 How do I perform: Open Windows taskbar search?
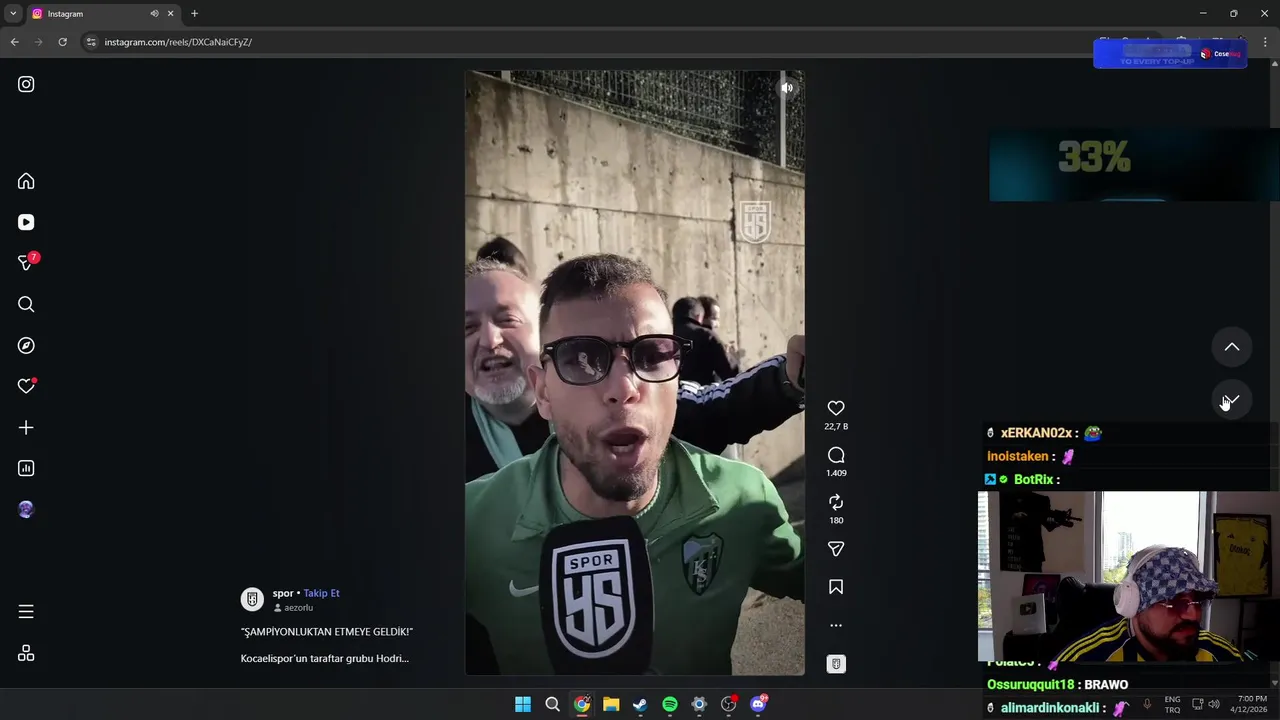tap(552, 704)
